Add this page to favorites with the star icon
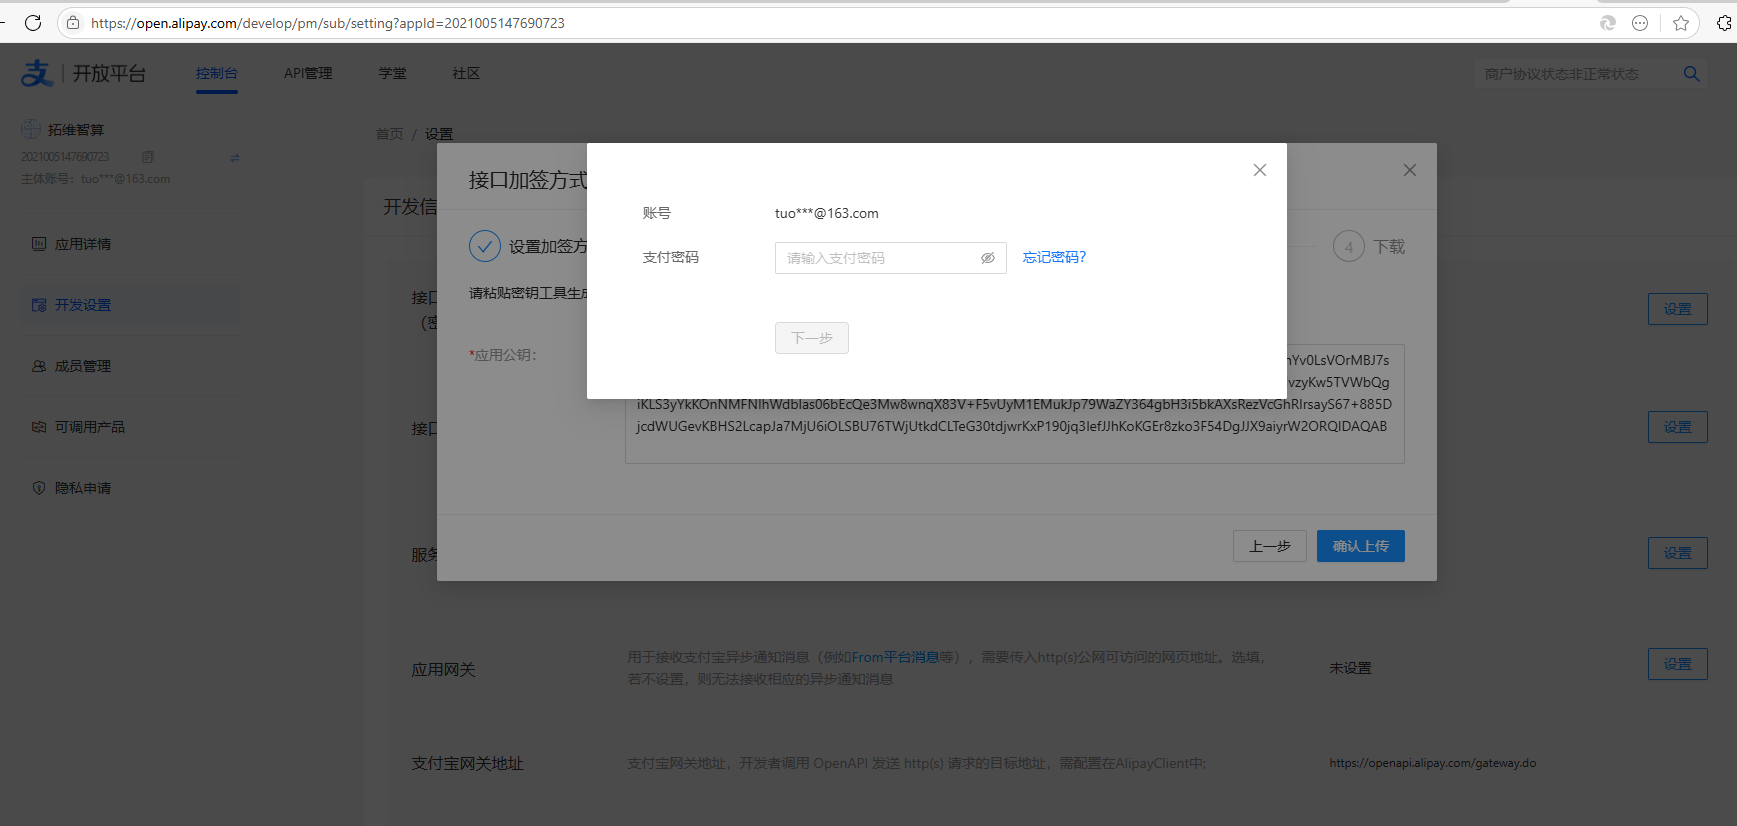Screen dimensions: 1737x826 point(1681,22)
